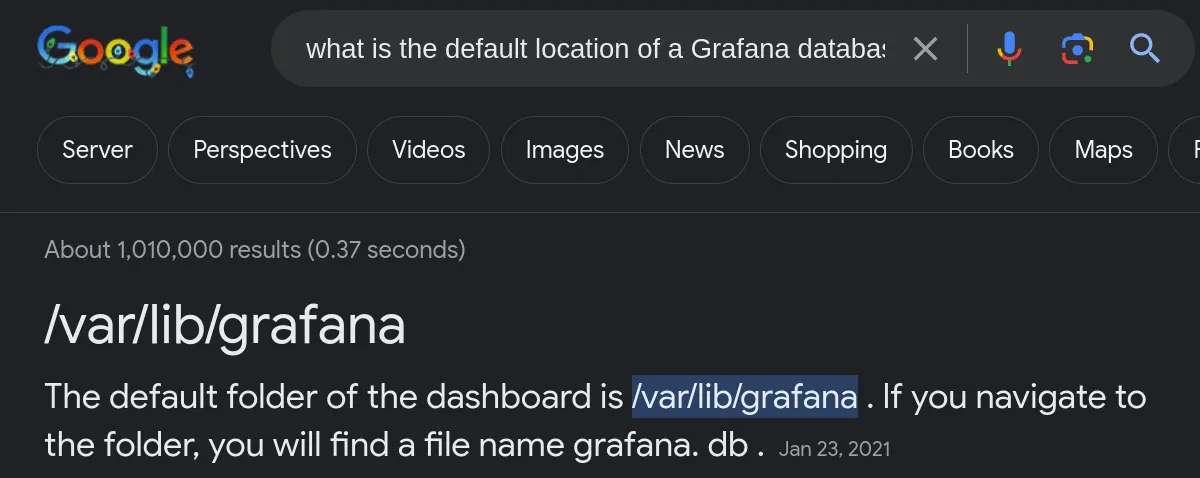Select the Server filter chip
The width and height of the screenshot is (1200, 478).
pos(97,150)
